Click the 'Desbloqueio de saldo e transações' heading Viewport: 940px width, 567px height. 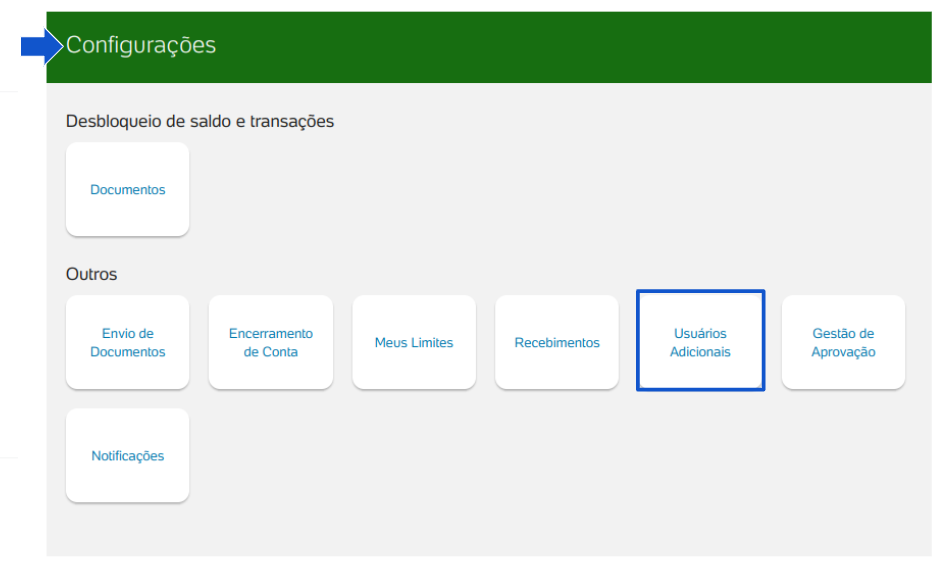pyautogui.click(x=200, y=122)
